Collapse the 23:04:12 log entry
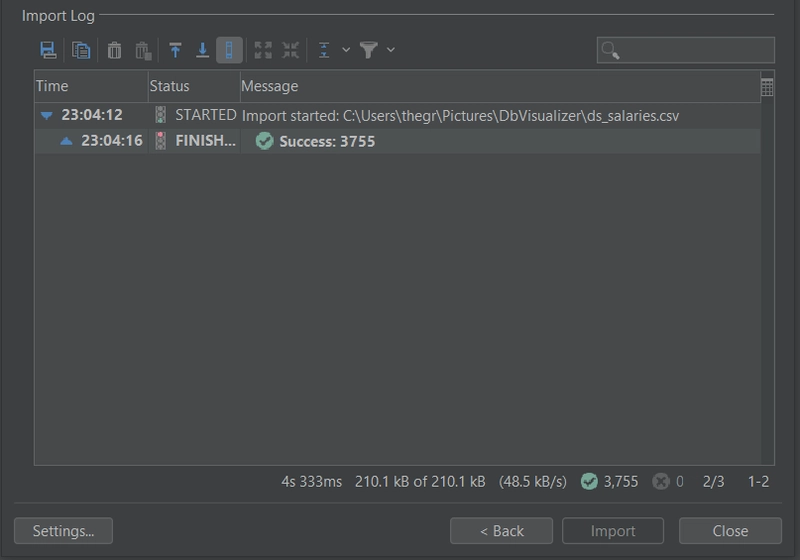The width and height of the screenshot is (800, 560). click(x=46, y=116)
